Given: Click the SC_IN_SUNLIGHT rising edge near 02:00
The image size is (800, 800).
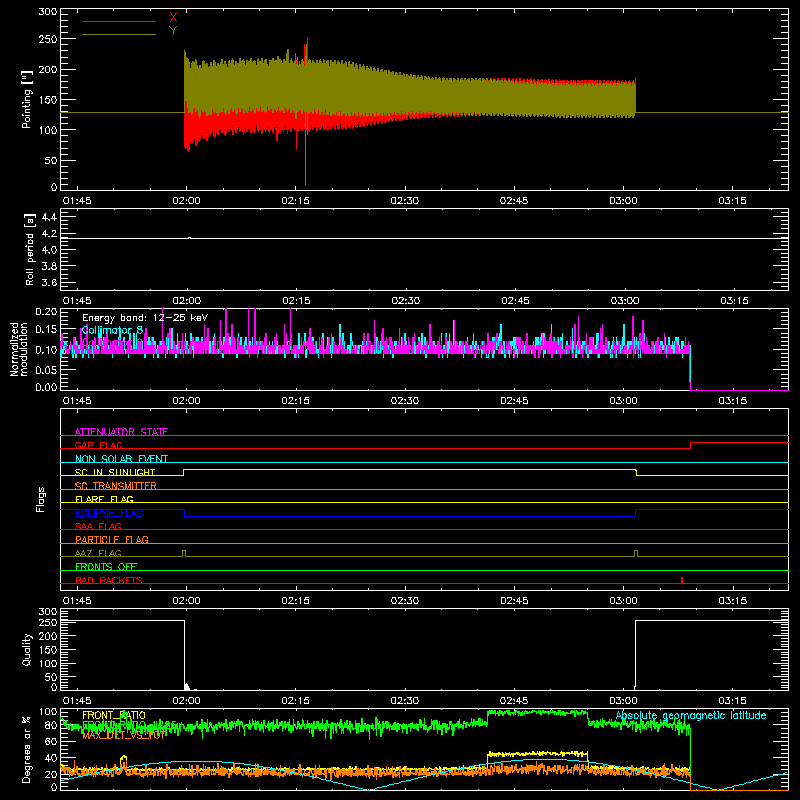Looking at the screenshot, I should tap(184, 472).
